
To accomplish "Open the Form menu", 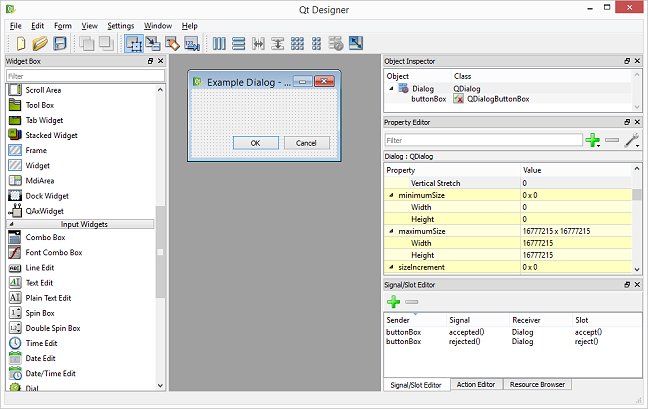I will [63, 26].
